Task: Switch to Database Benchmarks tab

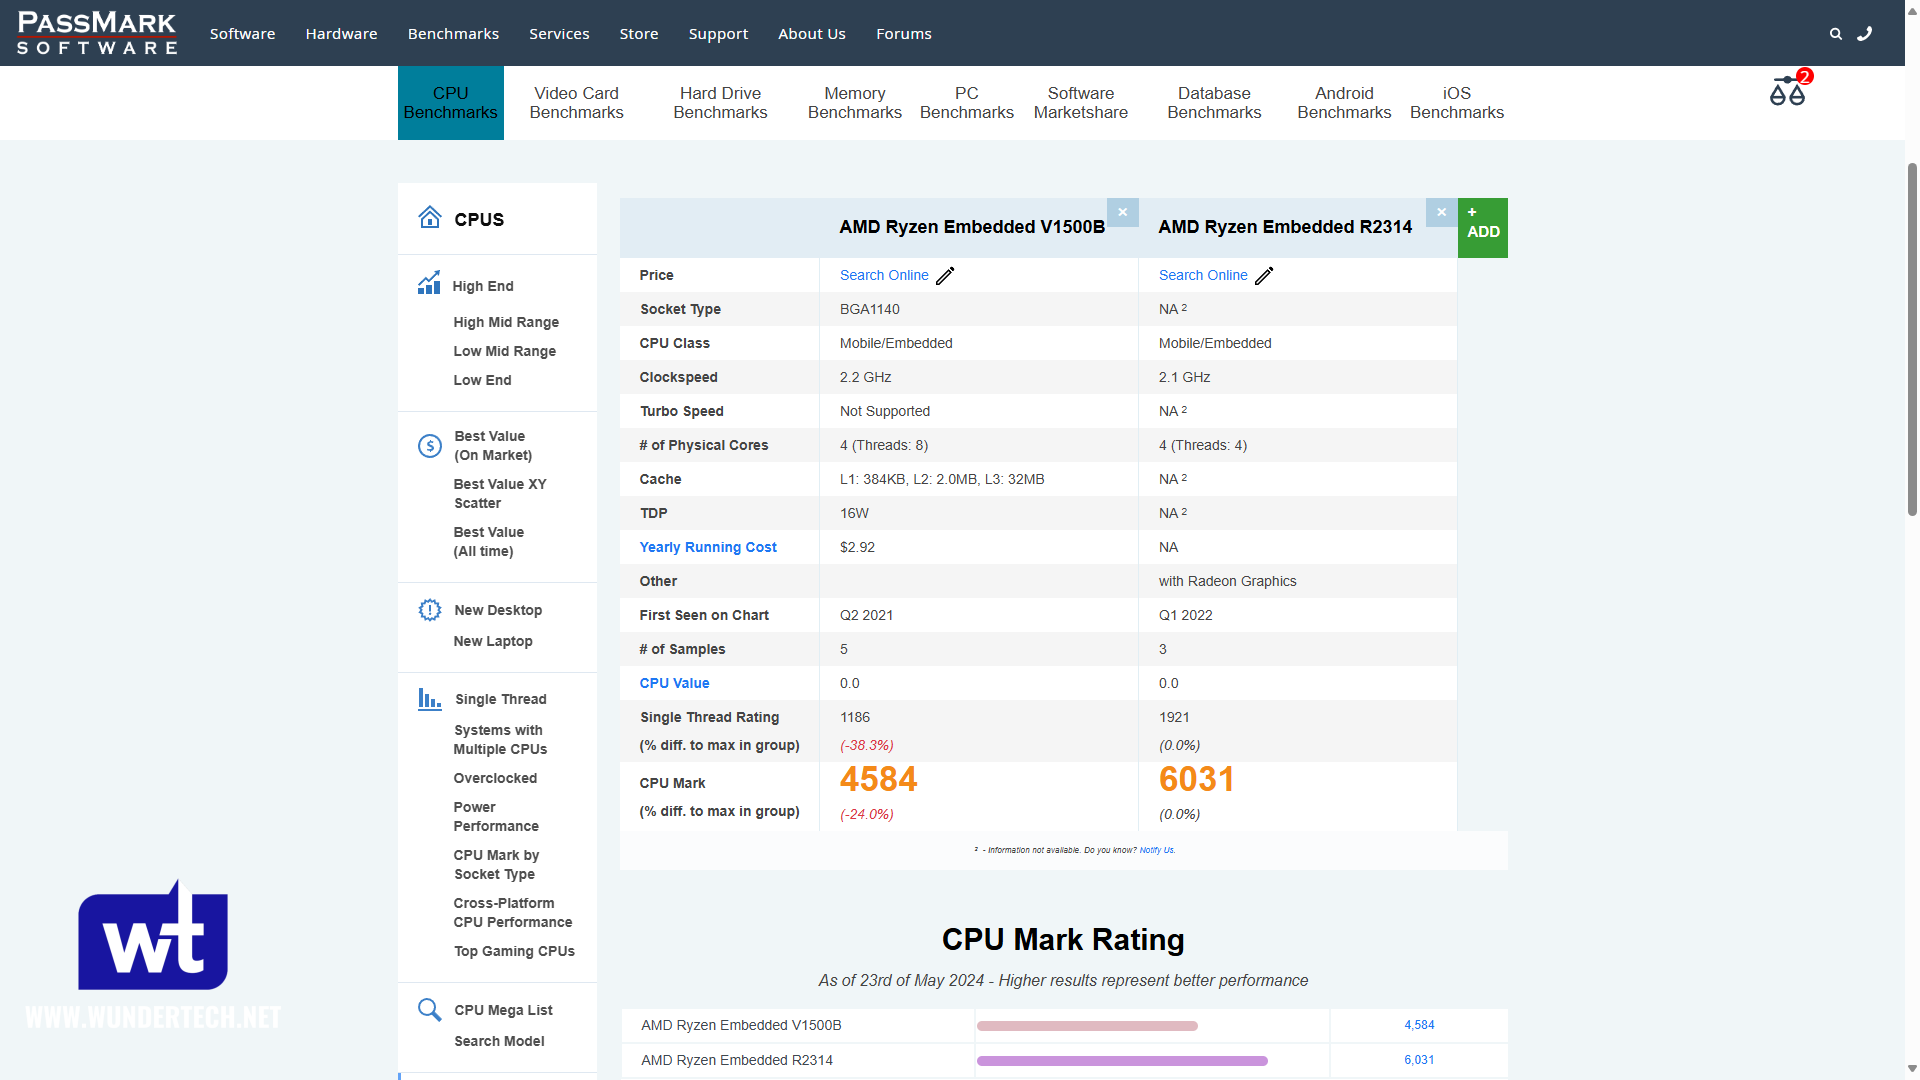Action: click(1214, 103)
